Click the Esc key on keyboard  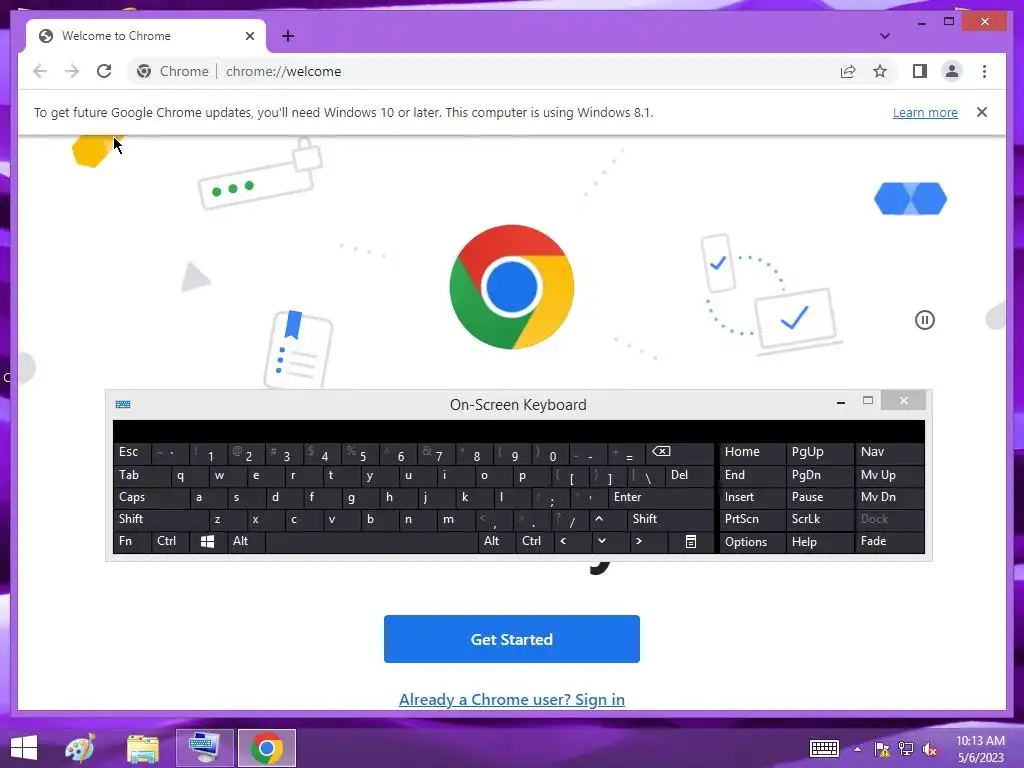132,453
